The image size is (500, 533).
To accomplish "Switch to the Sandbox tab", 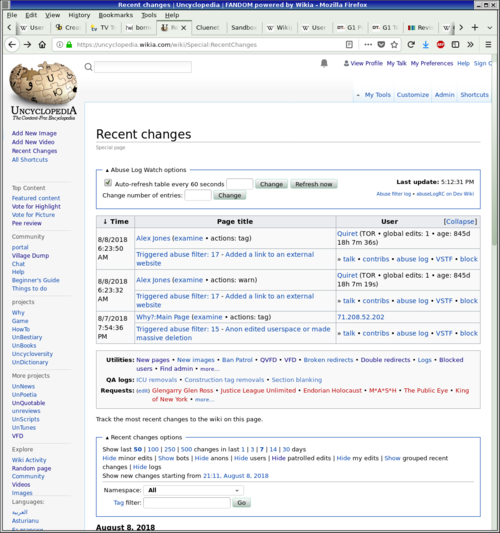I will pyautogui.click(x=244, y=28).
